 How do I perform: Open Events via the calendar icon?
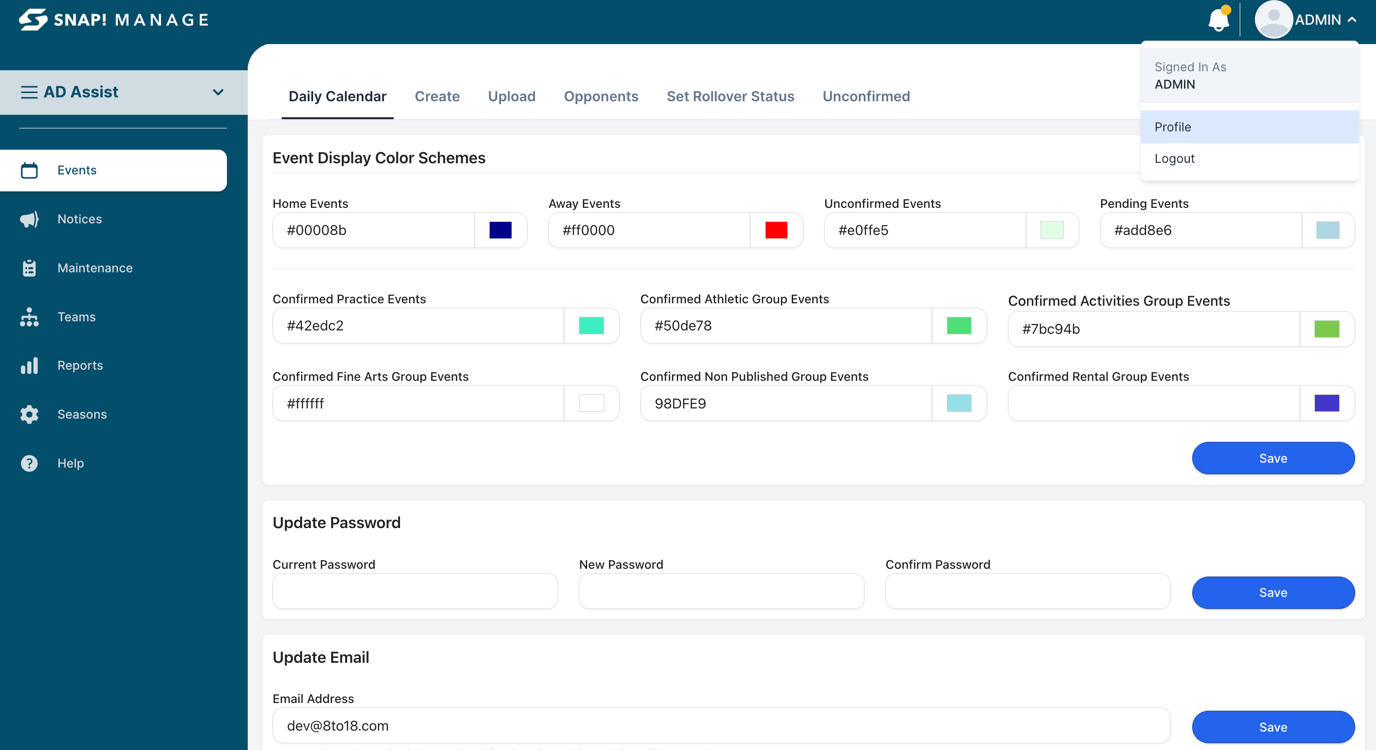click(30, 171)
